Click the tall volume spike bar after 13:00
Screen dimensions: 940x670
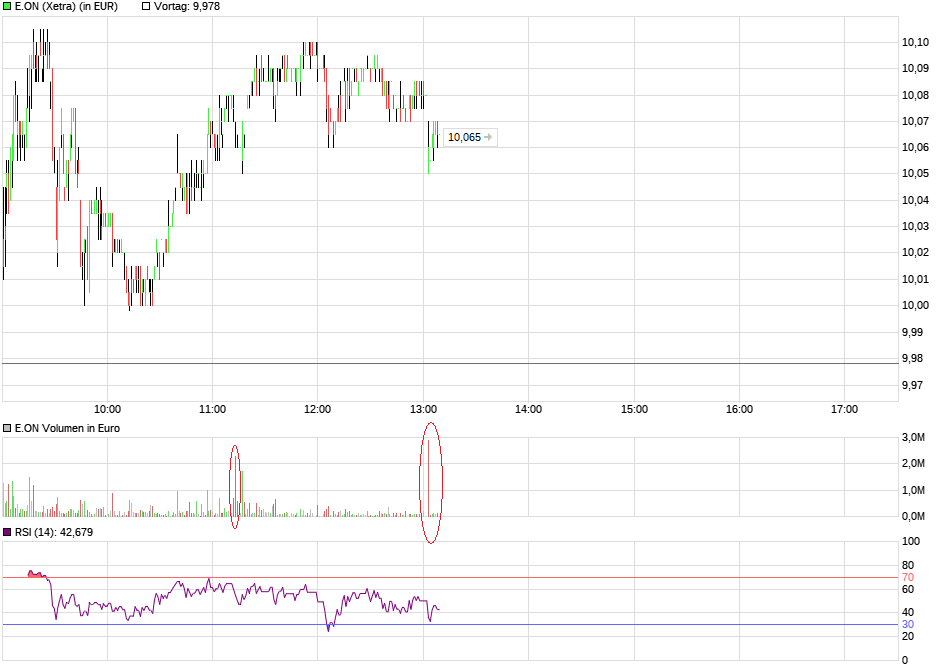[x=429, y=478]
